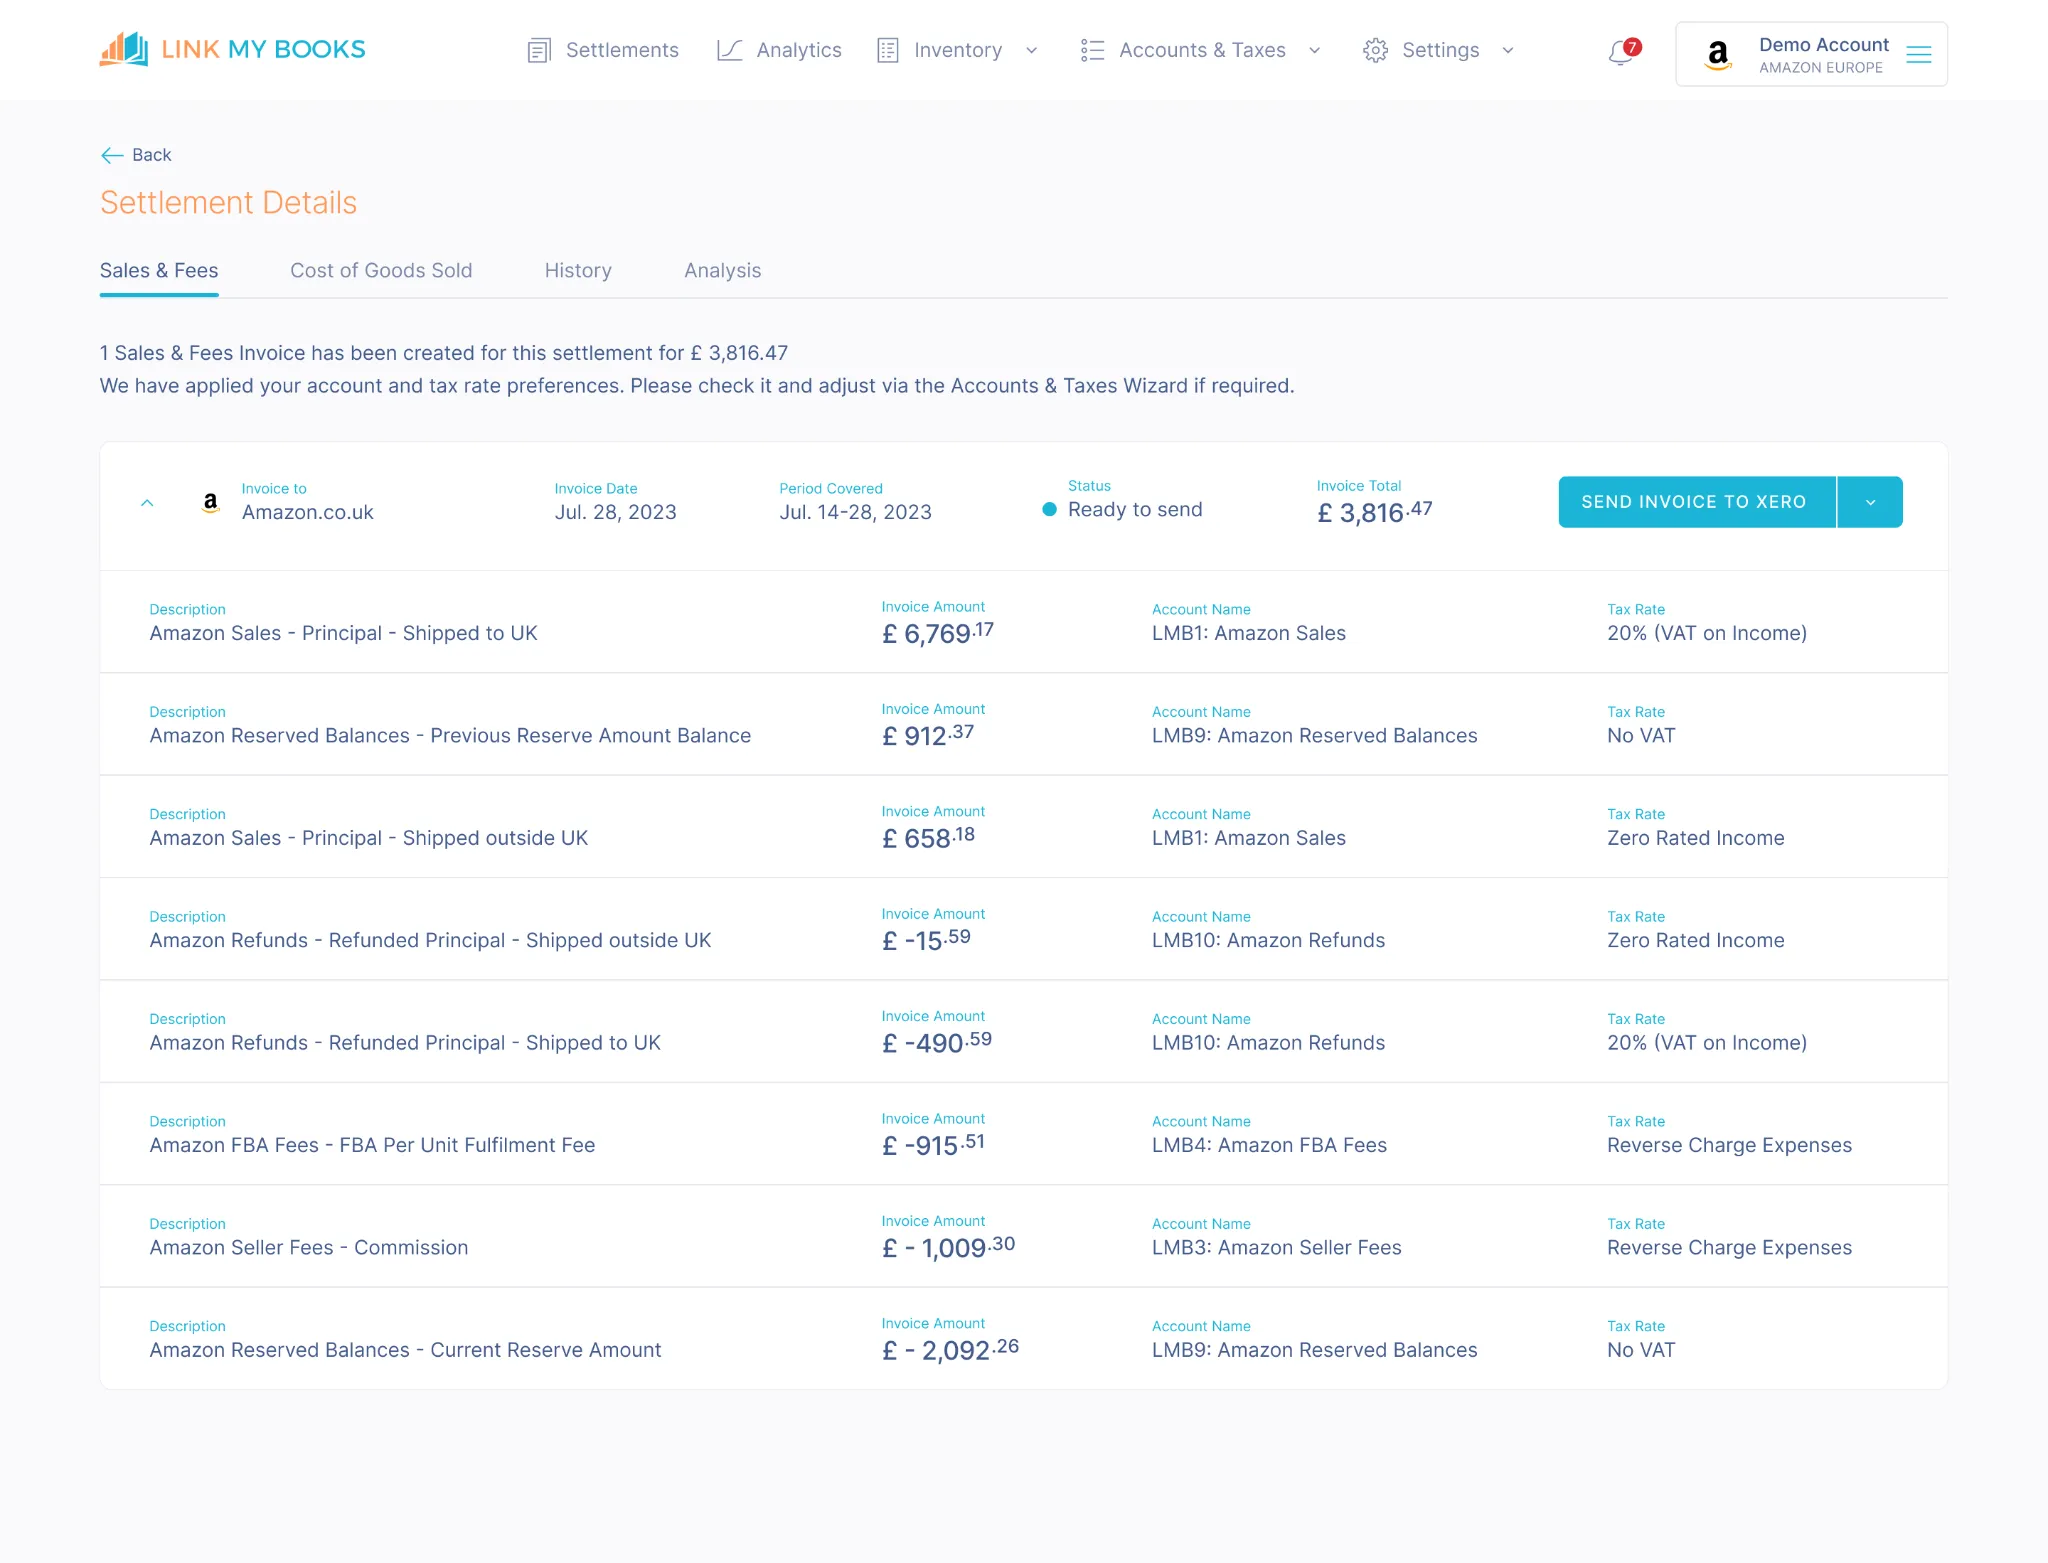Click Current Reserve Amount description

pos(405,1351)
